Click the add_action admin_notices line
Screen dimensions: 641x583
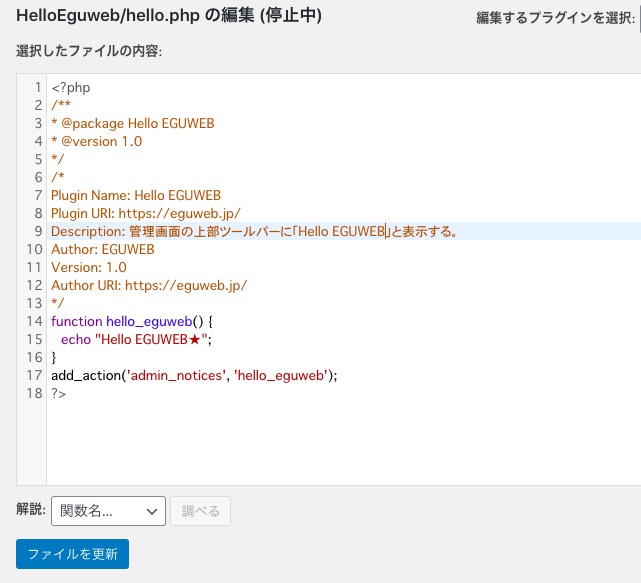(x=194, y=376)
